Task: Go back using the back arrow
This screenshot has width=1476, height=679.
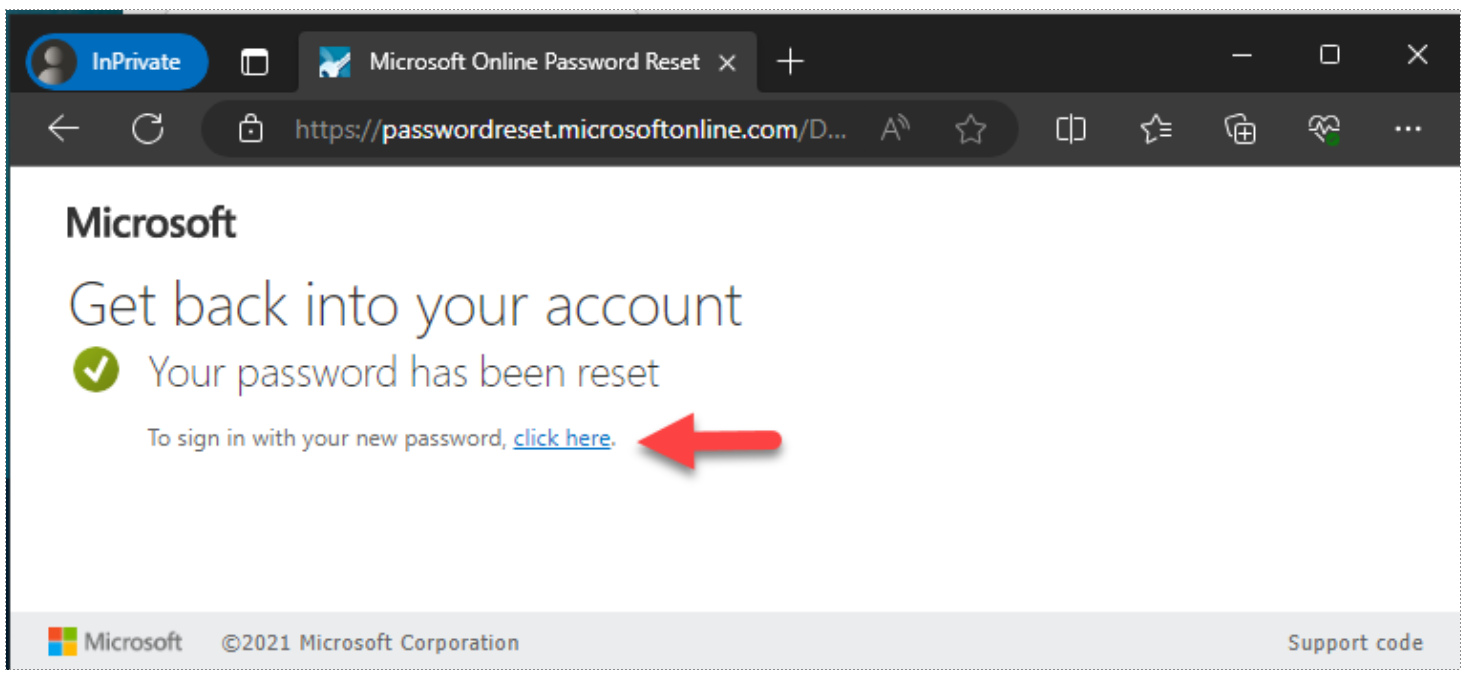Action: (x=64, y=129)
